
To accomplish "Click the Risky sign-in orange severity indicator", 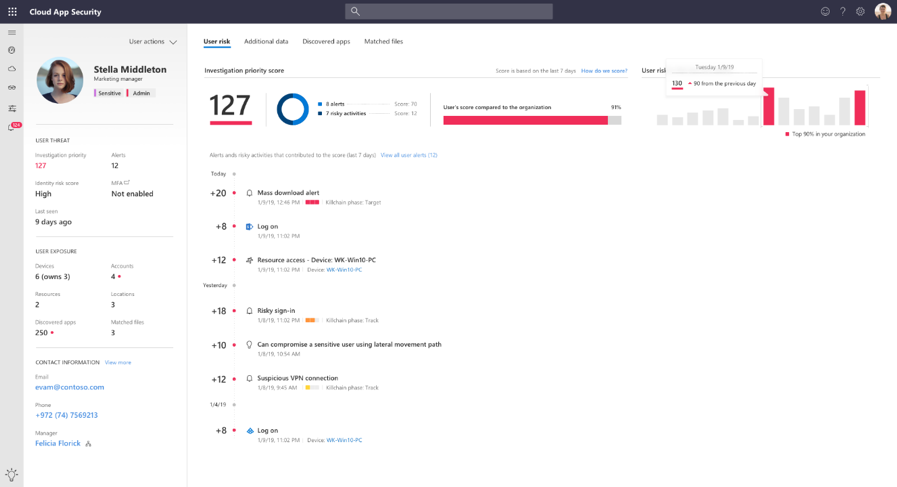I will pos(312,320).
